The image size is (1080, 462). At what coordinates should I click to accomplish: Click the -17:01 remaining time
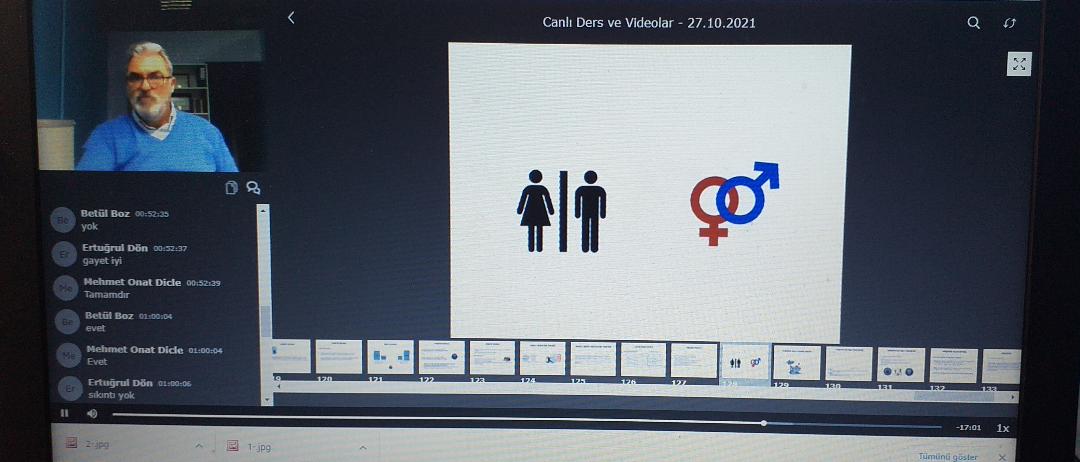pyautogui.click(x=968, y=428)
